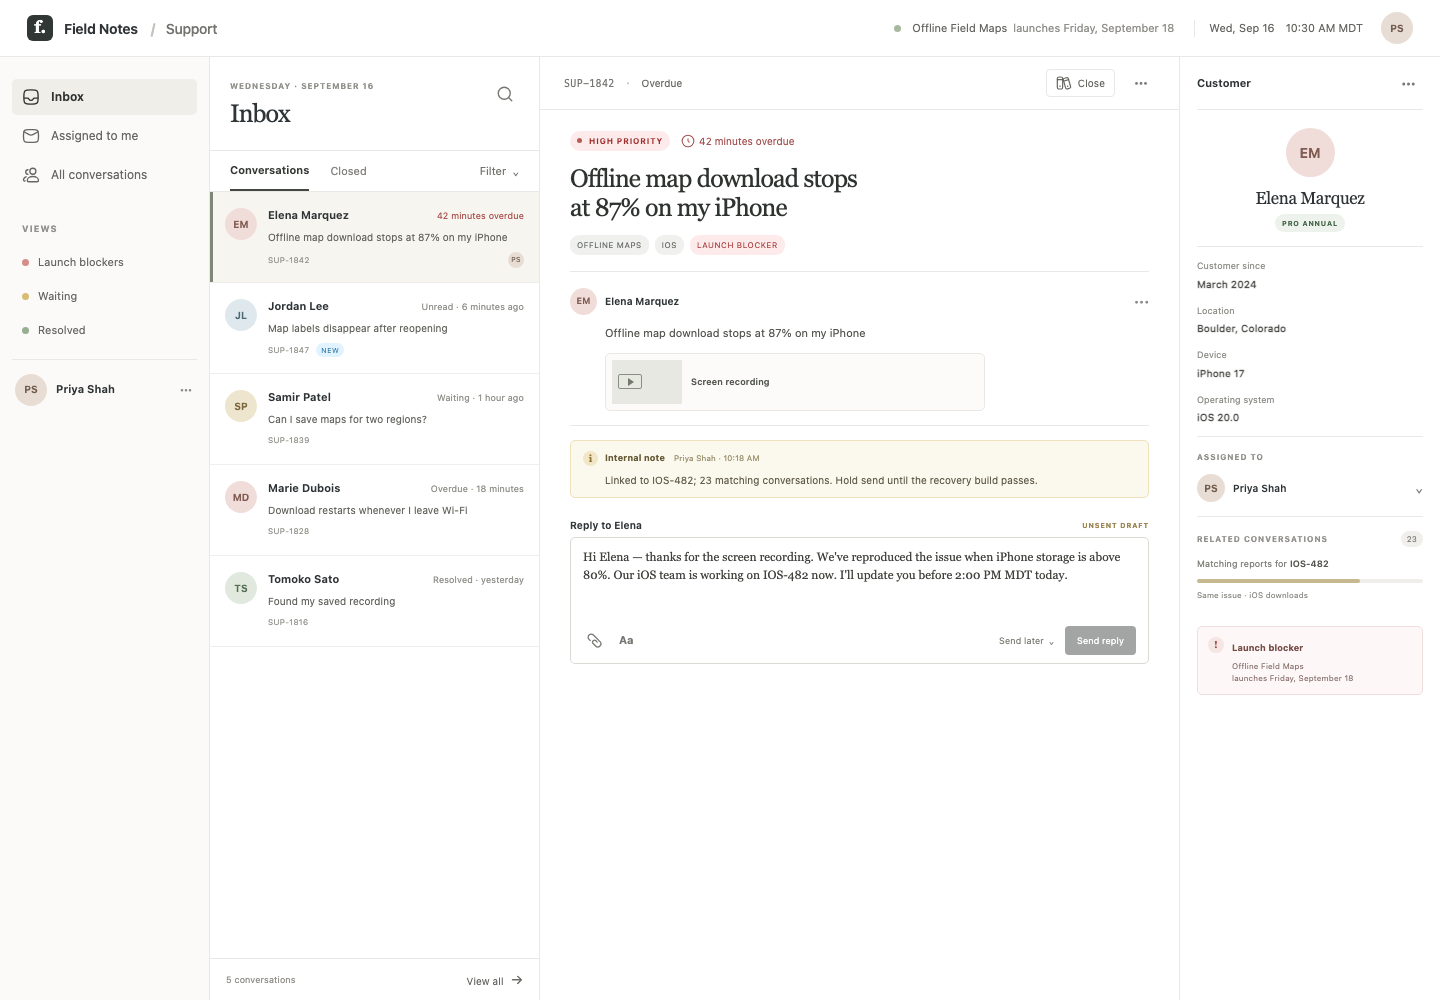The image size is (1440, 1000).
Task: Click the 42 minutes overdue clock icon
Action: (x=688, y=141)
